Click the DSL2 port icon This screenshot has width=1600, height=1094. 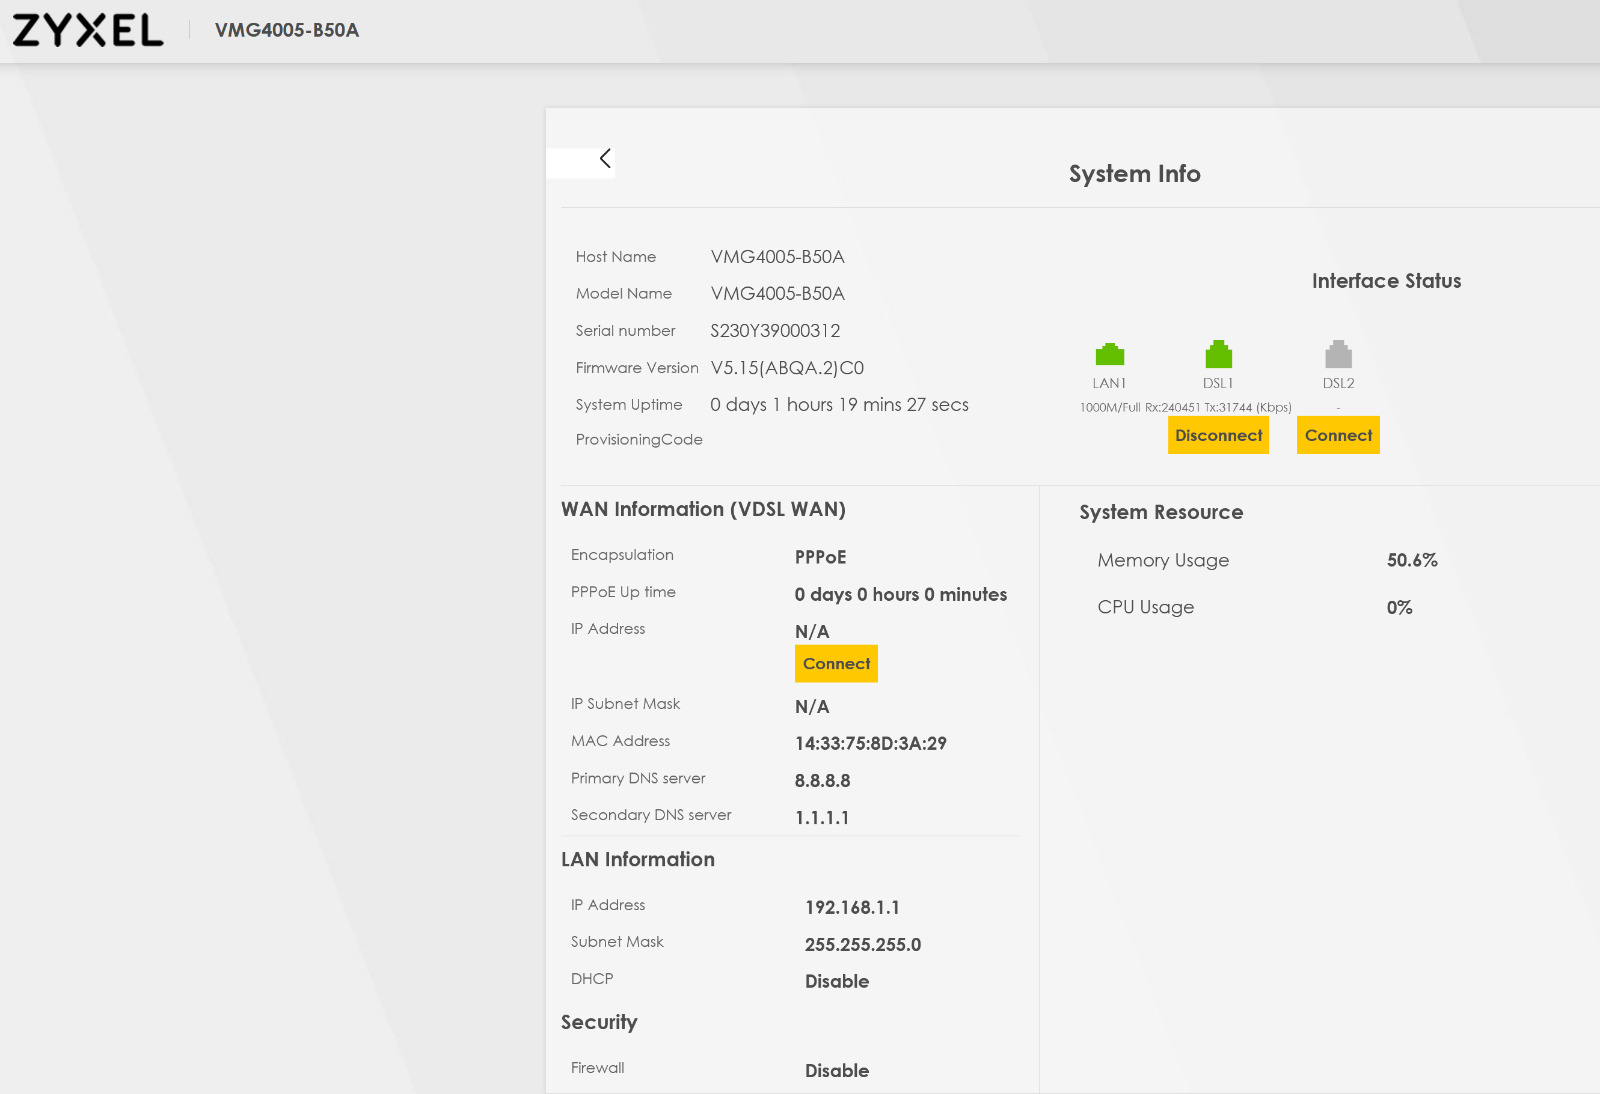click(1338, 354)
